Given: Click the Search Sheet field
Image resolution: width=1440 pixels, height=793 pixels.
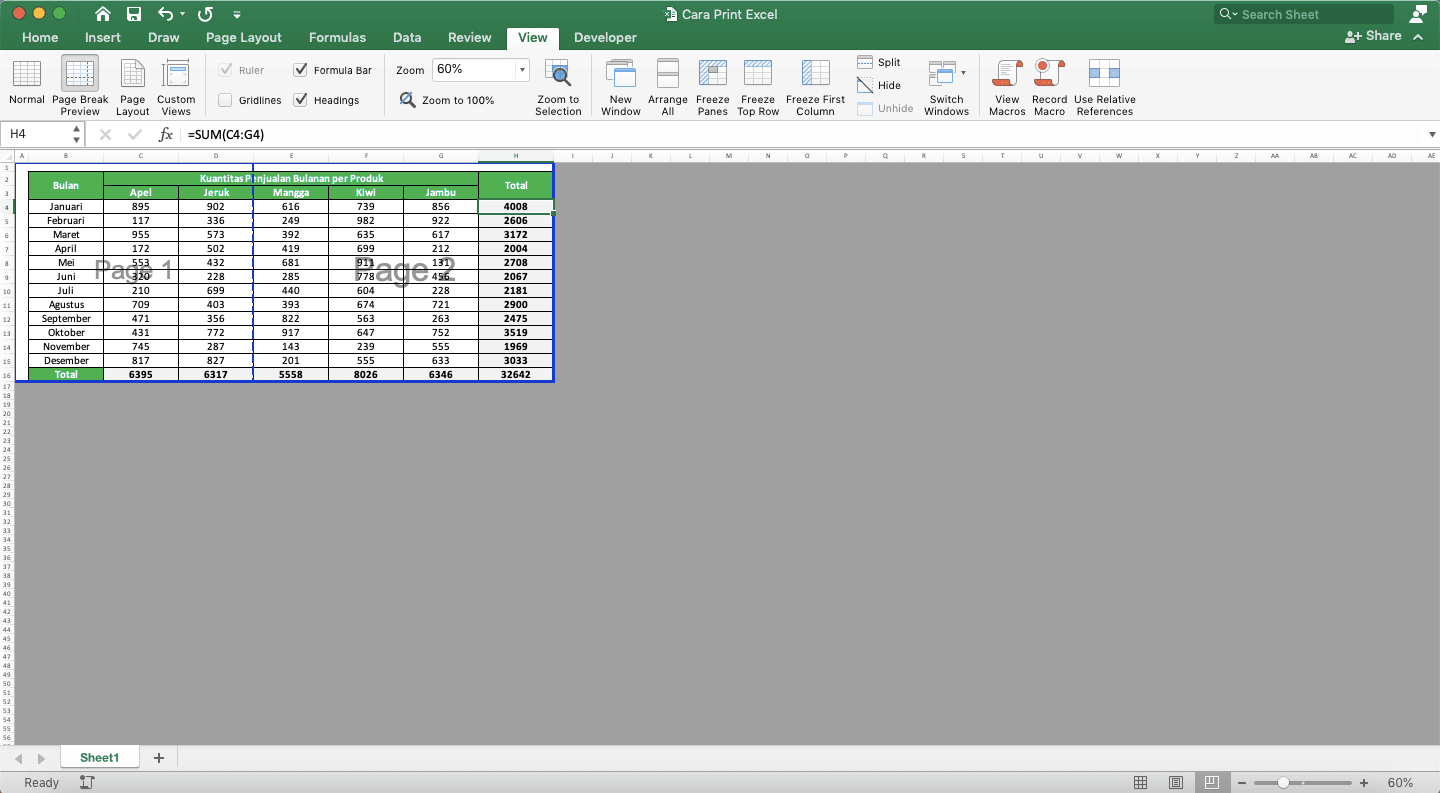Looking at the screenshot, I should tap(1303, 14).
